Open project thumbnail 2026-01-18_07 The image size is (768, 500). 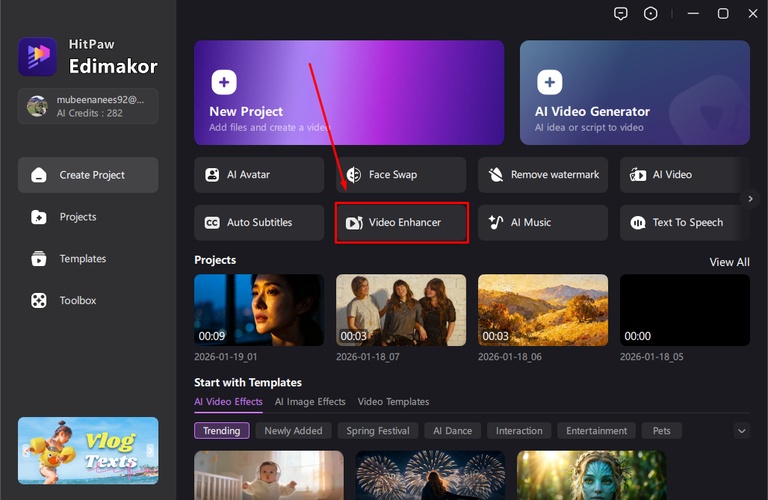click(401, 310)
